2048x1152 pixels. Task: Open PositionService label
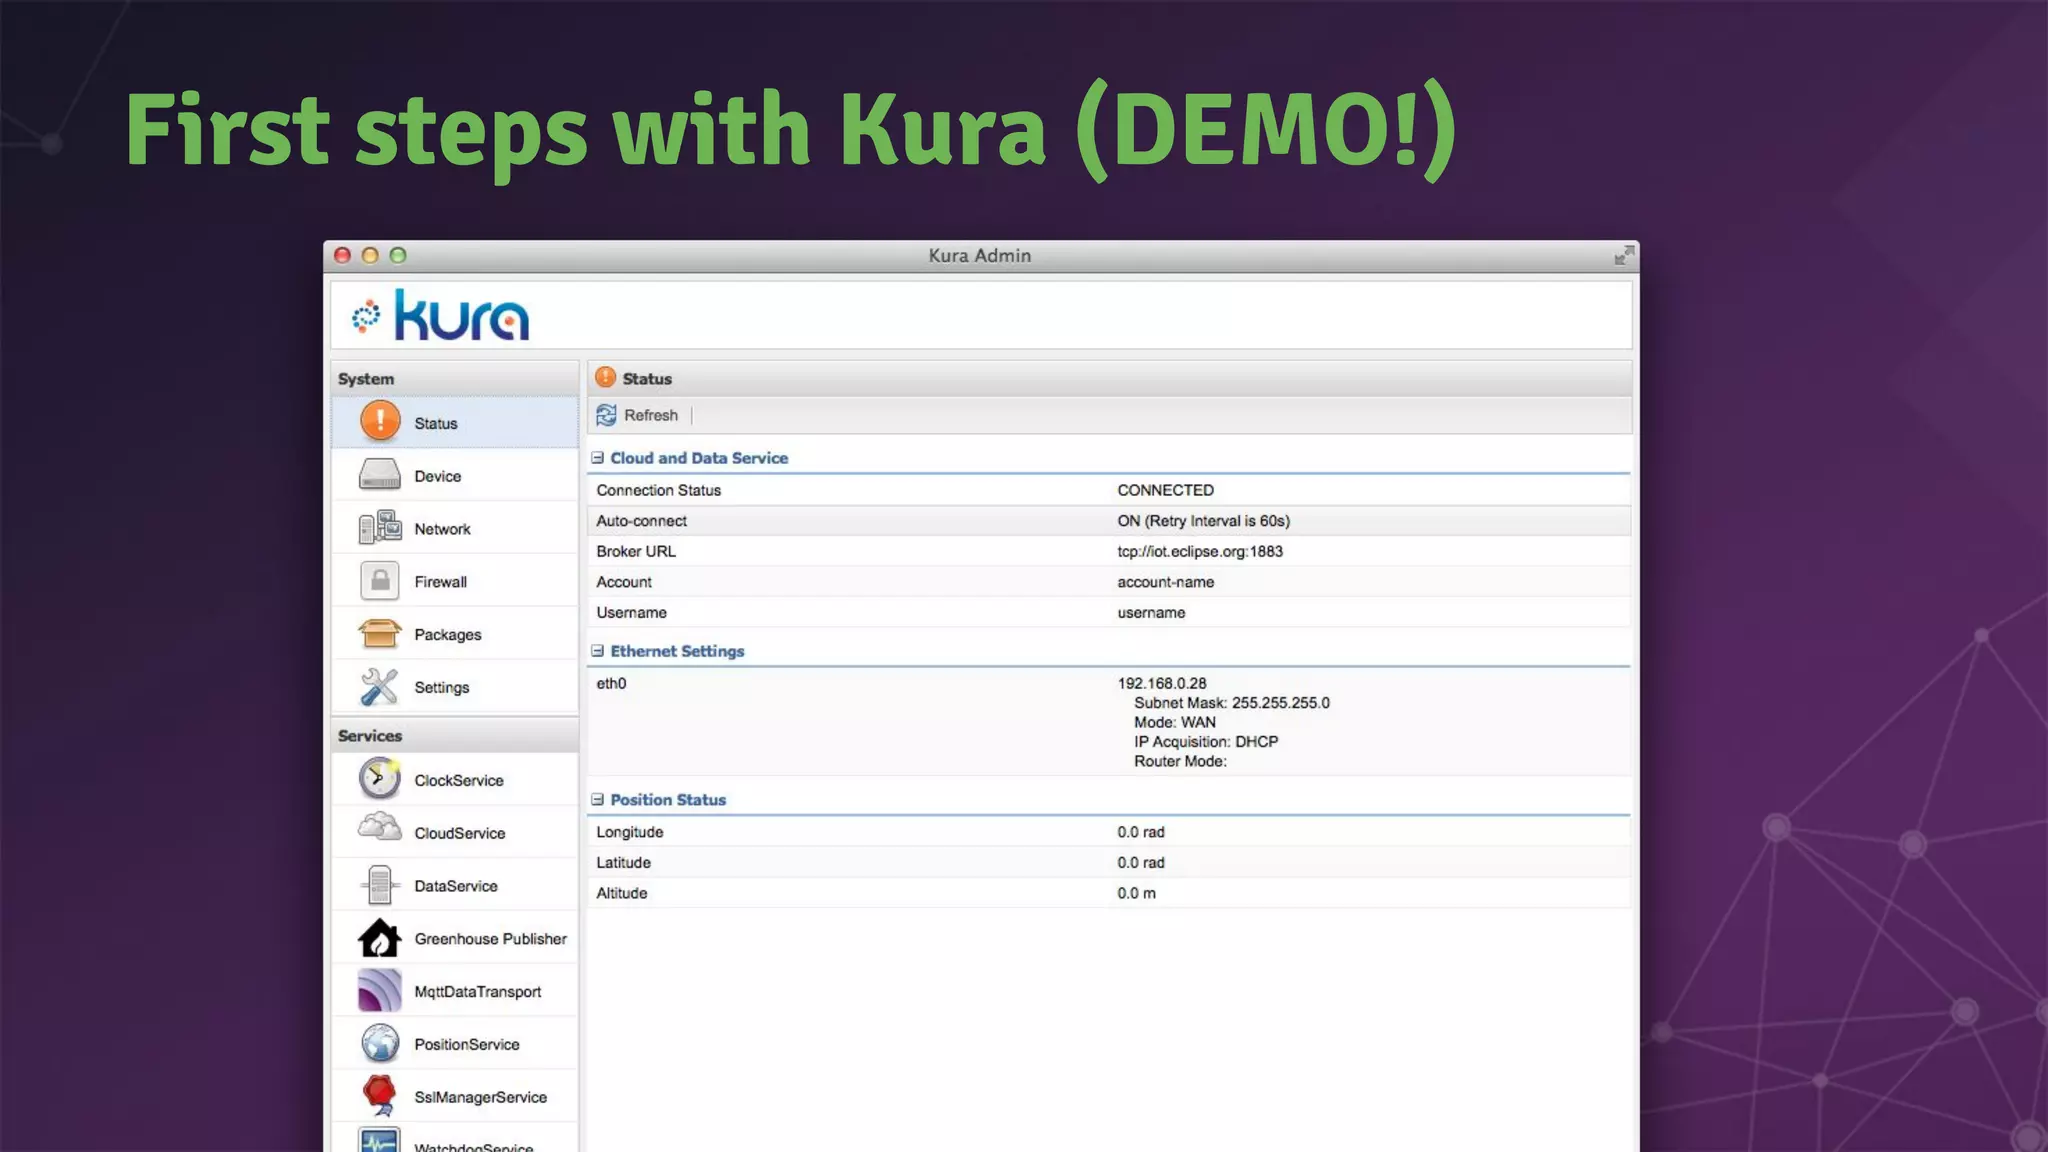tap(467, 1045)
